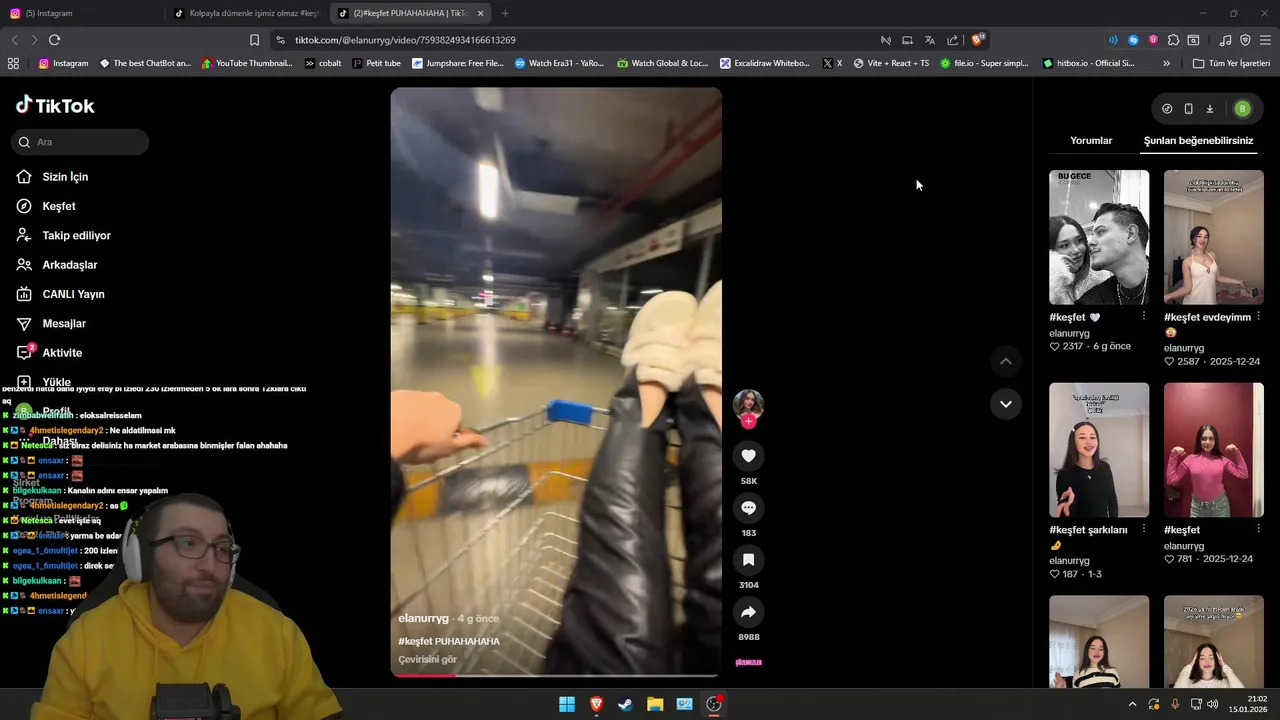
Task: Click the phone icon in TikTok header
Action: 1188,109
